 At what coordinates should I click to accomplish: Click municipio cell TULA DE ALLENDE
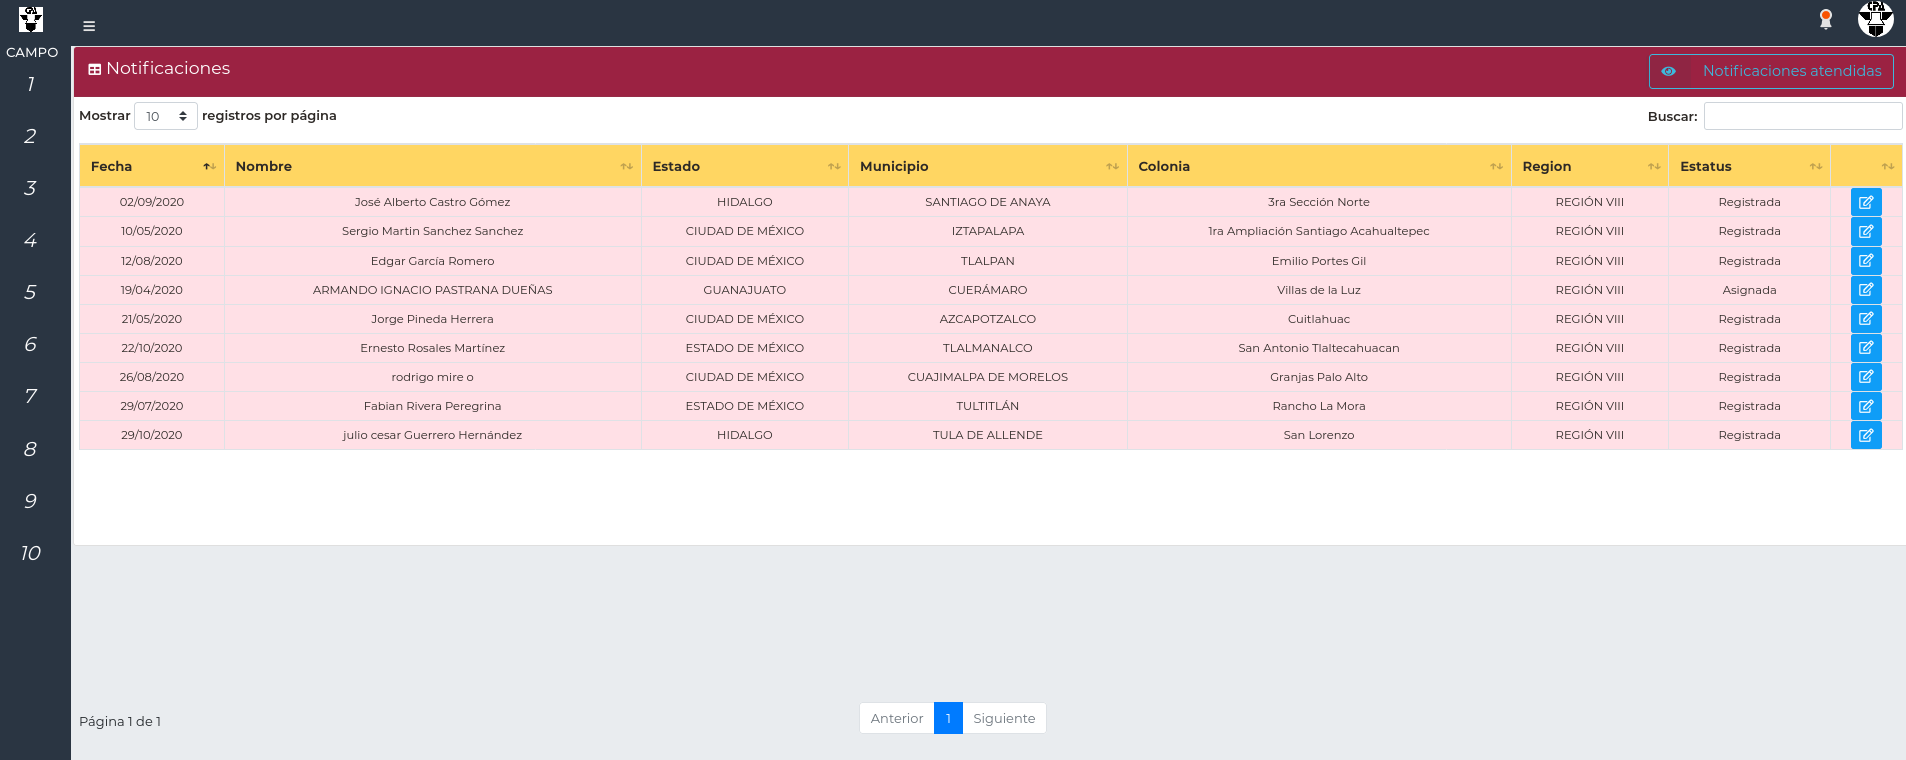click(x=988, y=435)
